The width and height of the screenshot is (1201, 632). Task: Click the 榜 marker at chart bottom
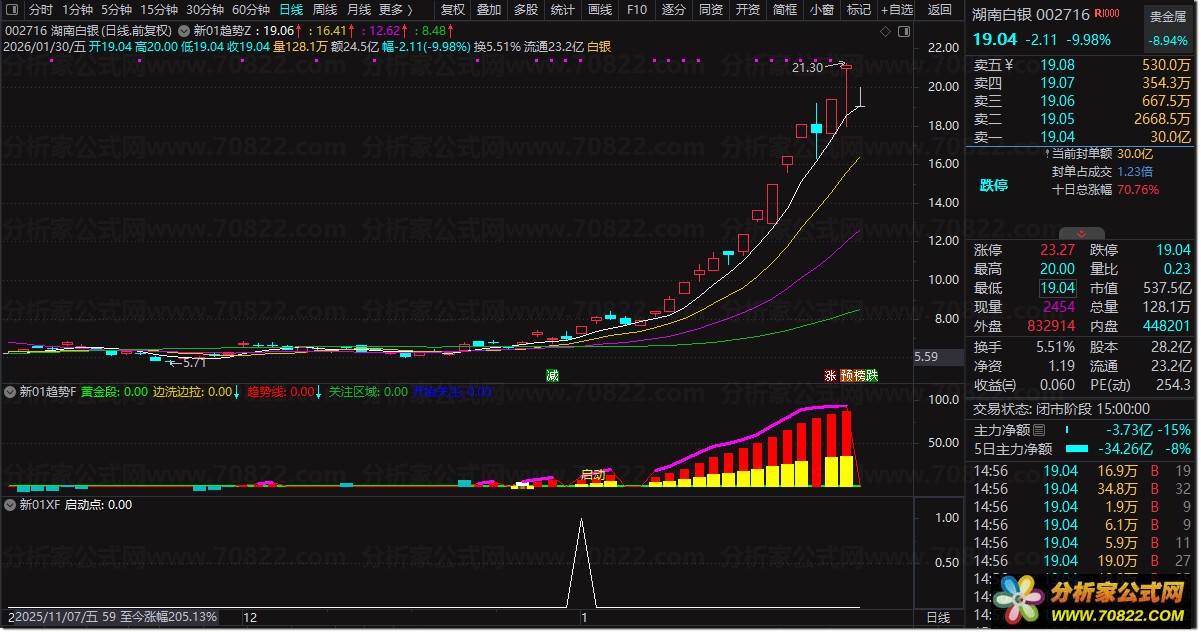pos(859,376)
